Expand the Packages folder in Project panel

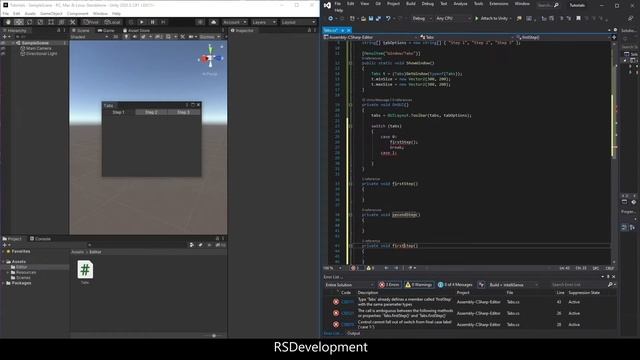tap(4, 283)
